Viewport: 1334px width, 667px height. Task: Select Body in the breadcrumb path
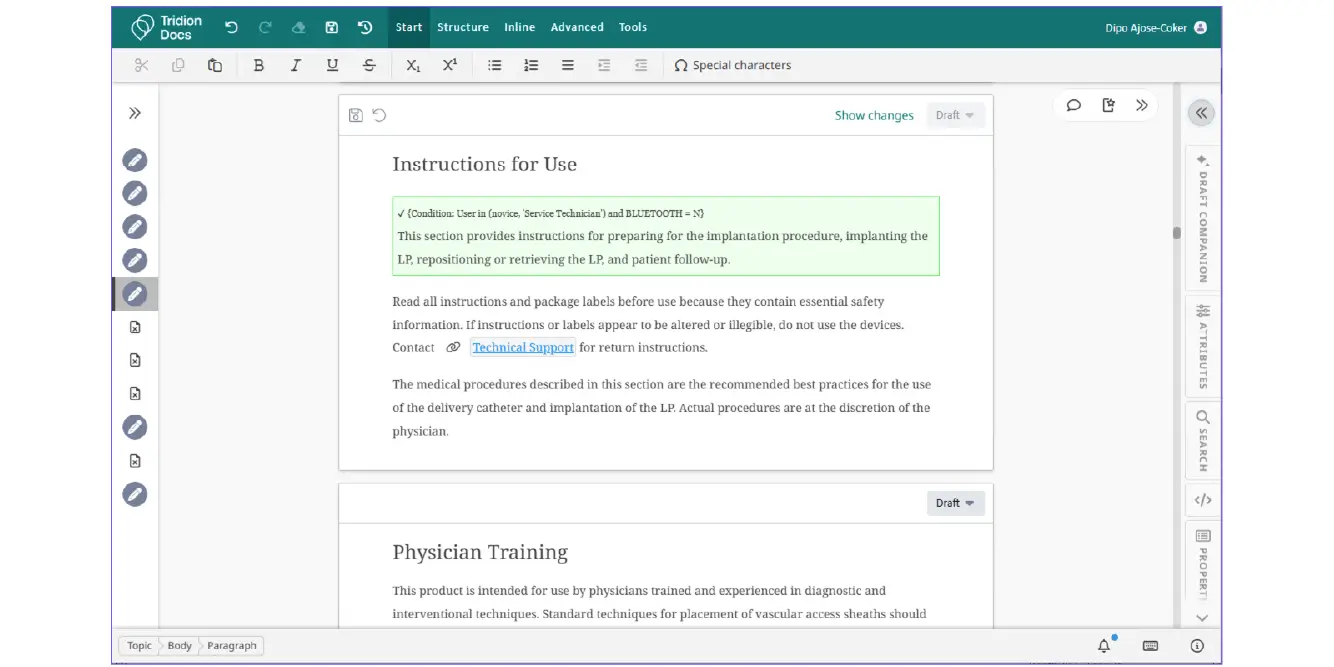[x=179, y=646]
